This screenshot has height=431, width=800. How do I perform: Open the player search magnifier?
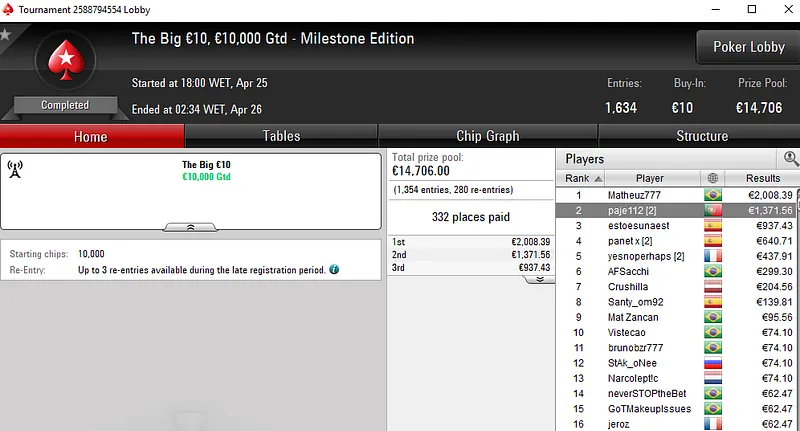point(791,158)
